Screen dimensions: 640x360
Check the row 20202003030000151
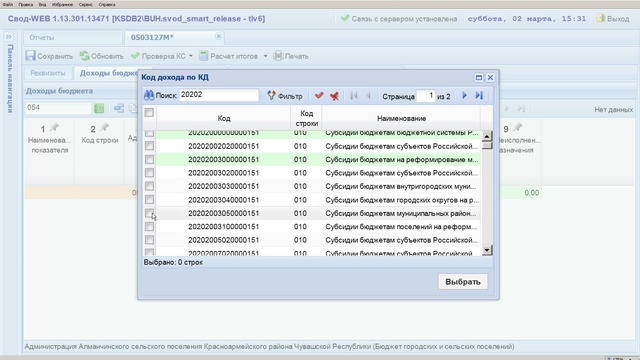pyautogui.click(x=149, y=186)
